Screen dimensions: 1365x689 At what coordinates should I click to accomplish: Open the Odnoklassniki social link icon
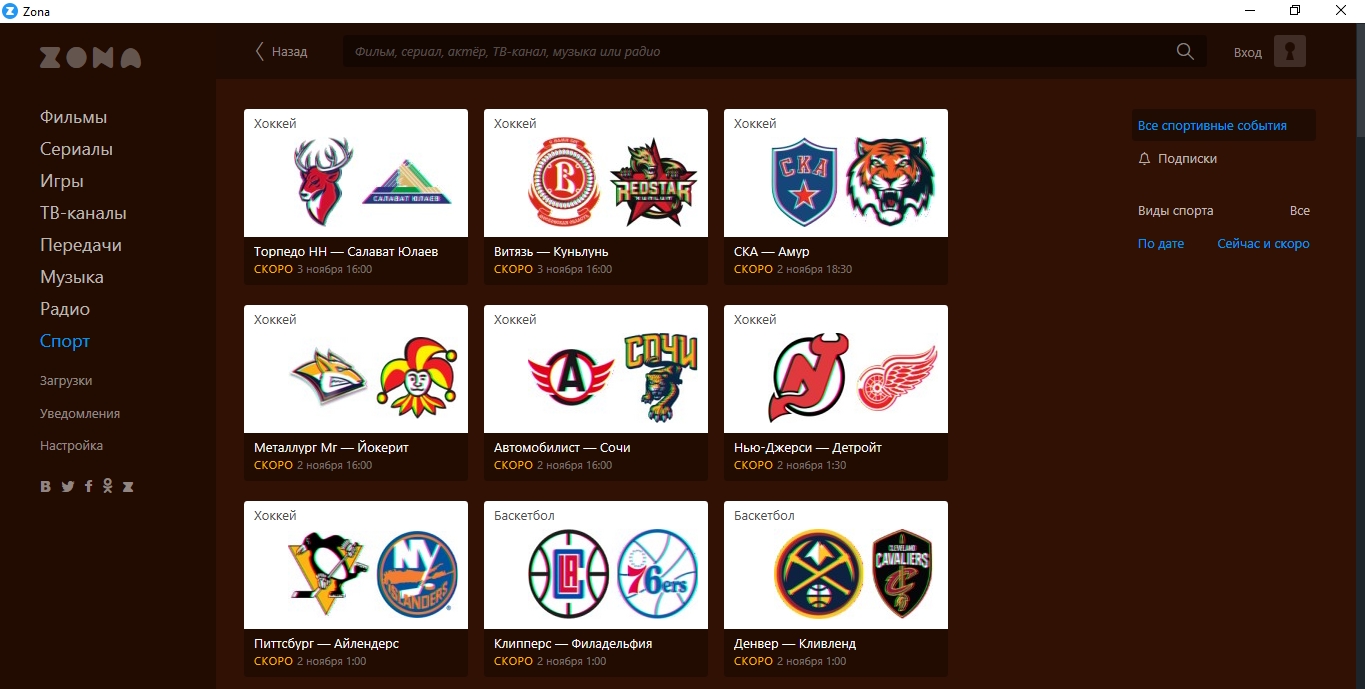[107, 486]
